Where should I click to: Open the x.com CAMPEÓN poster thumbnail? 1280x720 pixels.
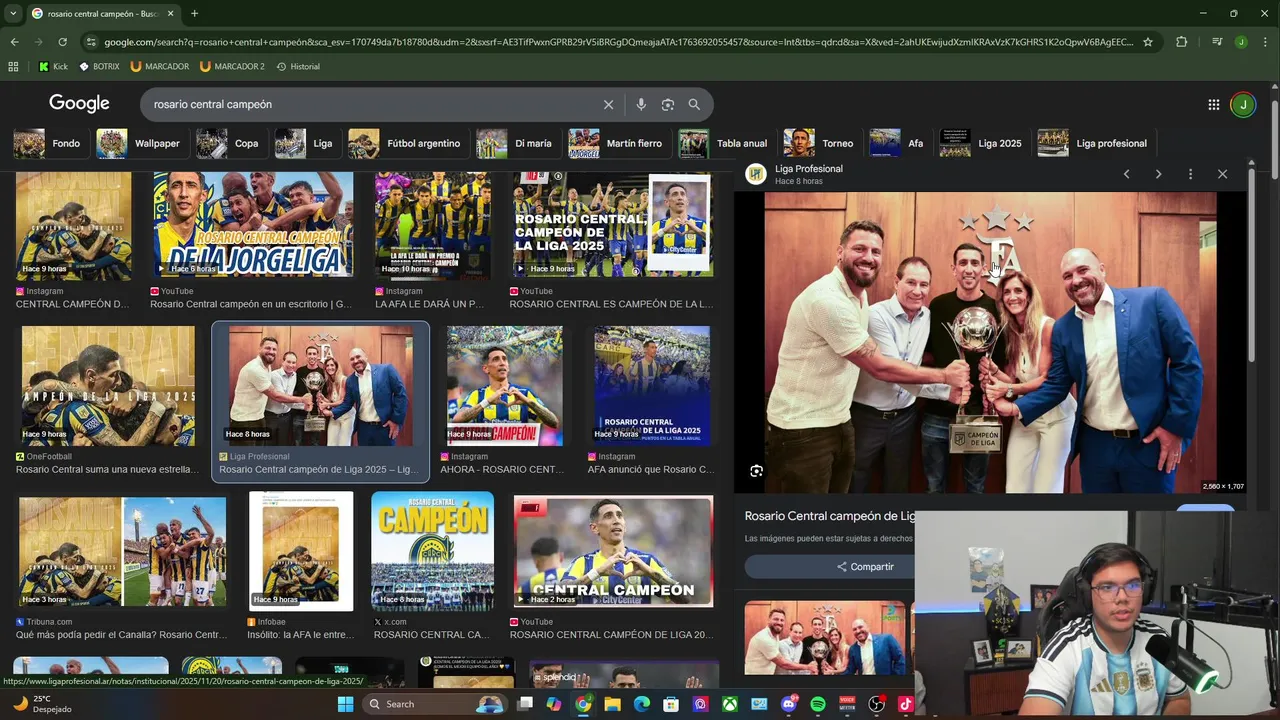click(432, 551)
